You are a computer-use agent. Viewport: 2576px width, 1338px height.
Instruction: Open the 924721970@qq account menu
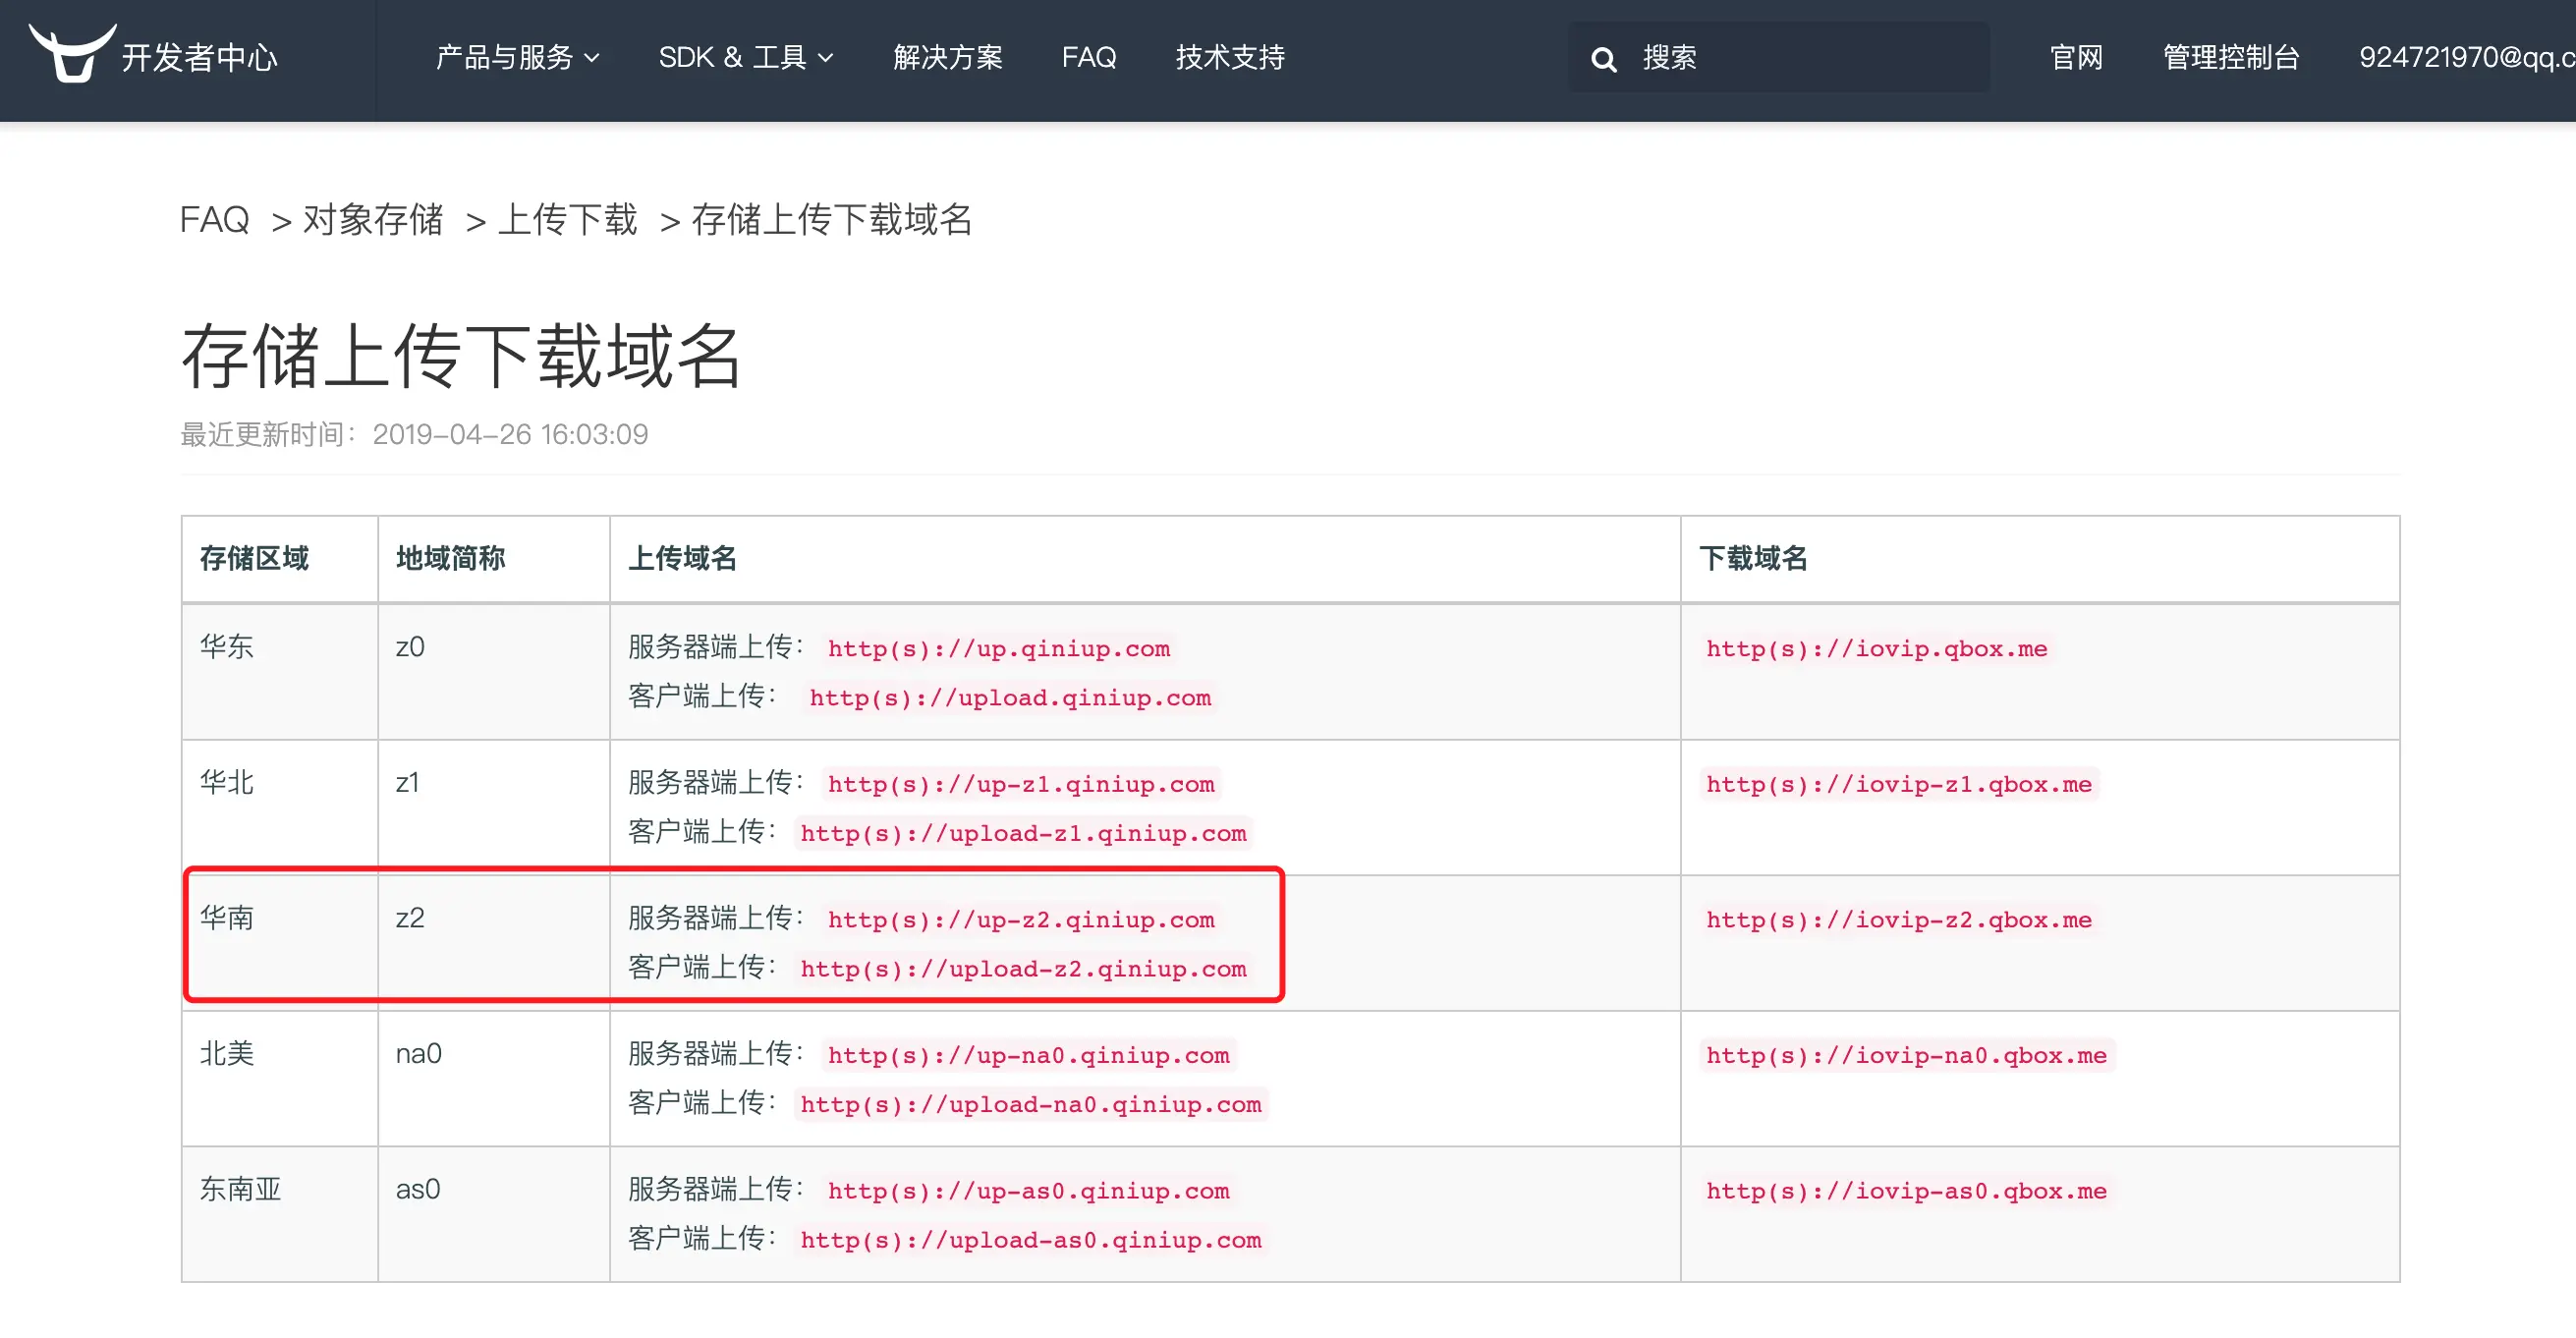click(2465, 58)
